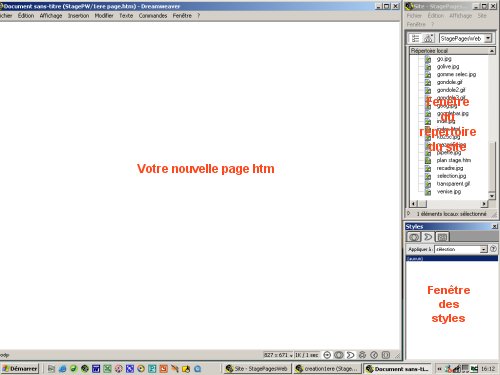Click the venise.jpg image file icon
This screenshot has width=500, height=375.
pos(428,192)
